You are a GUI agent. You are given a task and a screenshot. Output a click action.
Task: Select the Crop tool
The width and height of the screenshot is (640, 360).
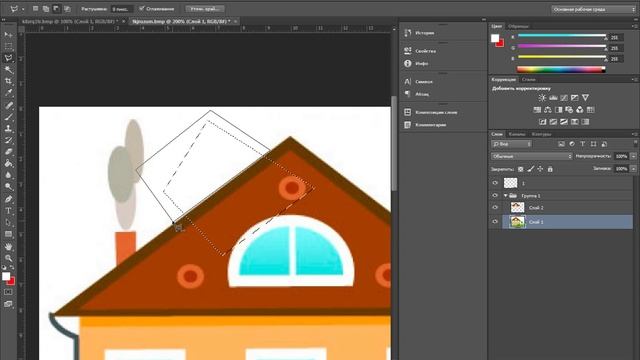tap(8, 81)
